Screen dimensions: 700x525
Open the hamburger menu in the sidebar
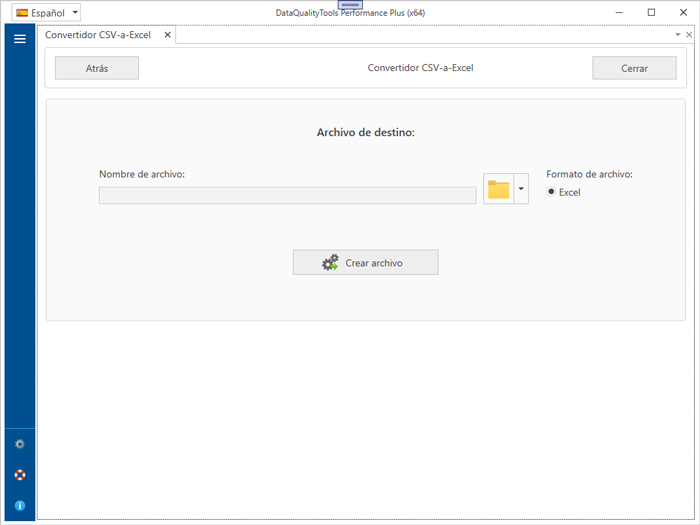pos(20,39)
